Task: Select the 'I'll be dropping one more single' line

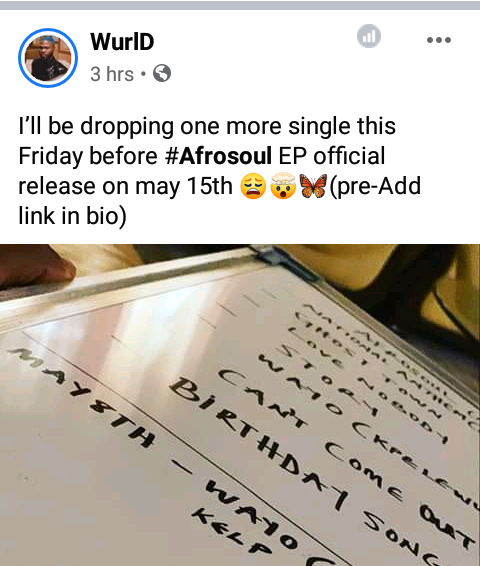Action: 207,126
